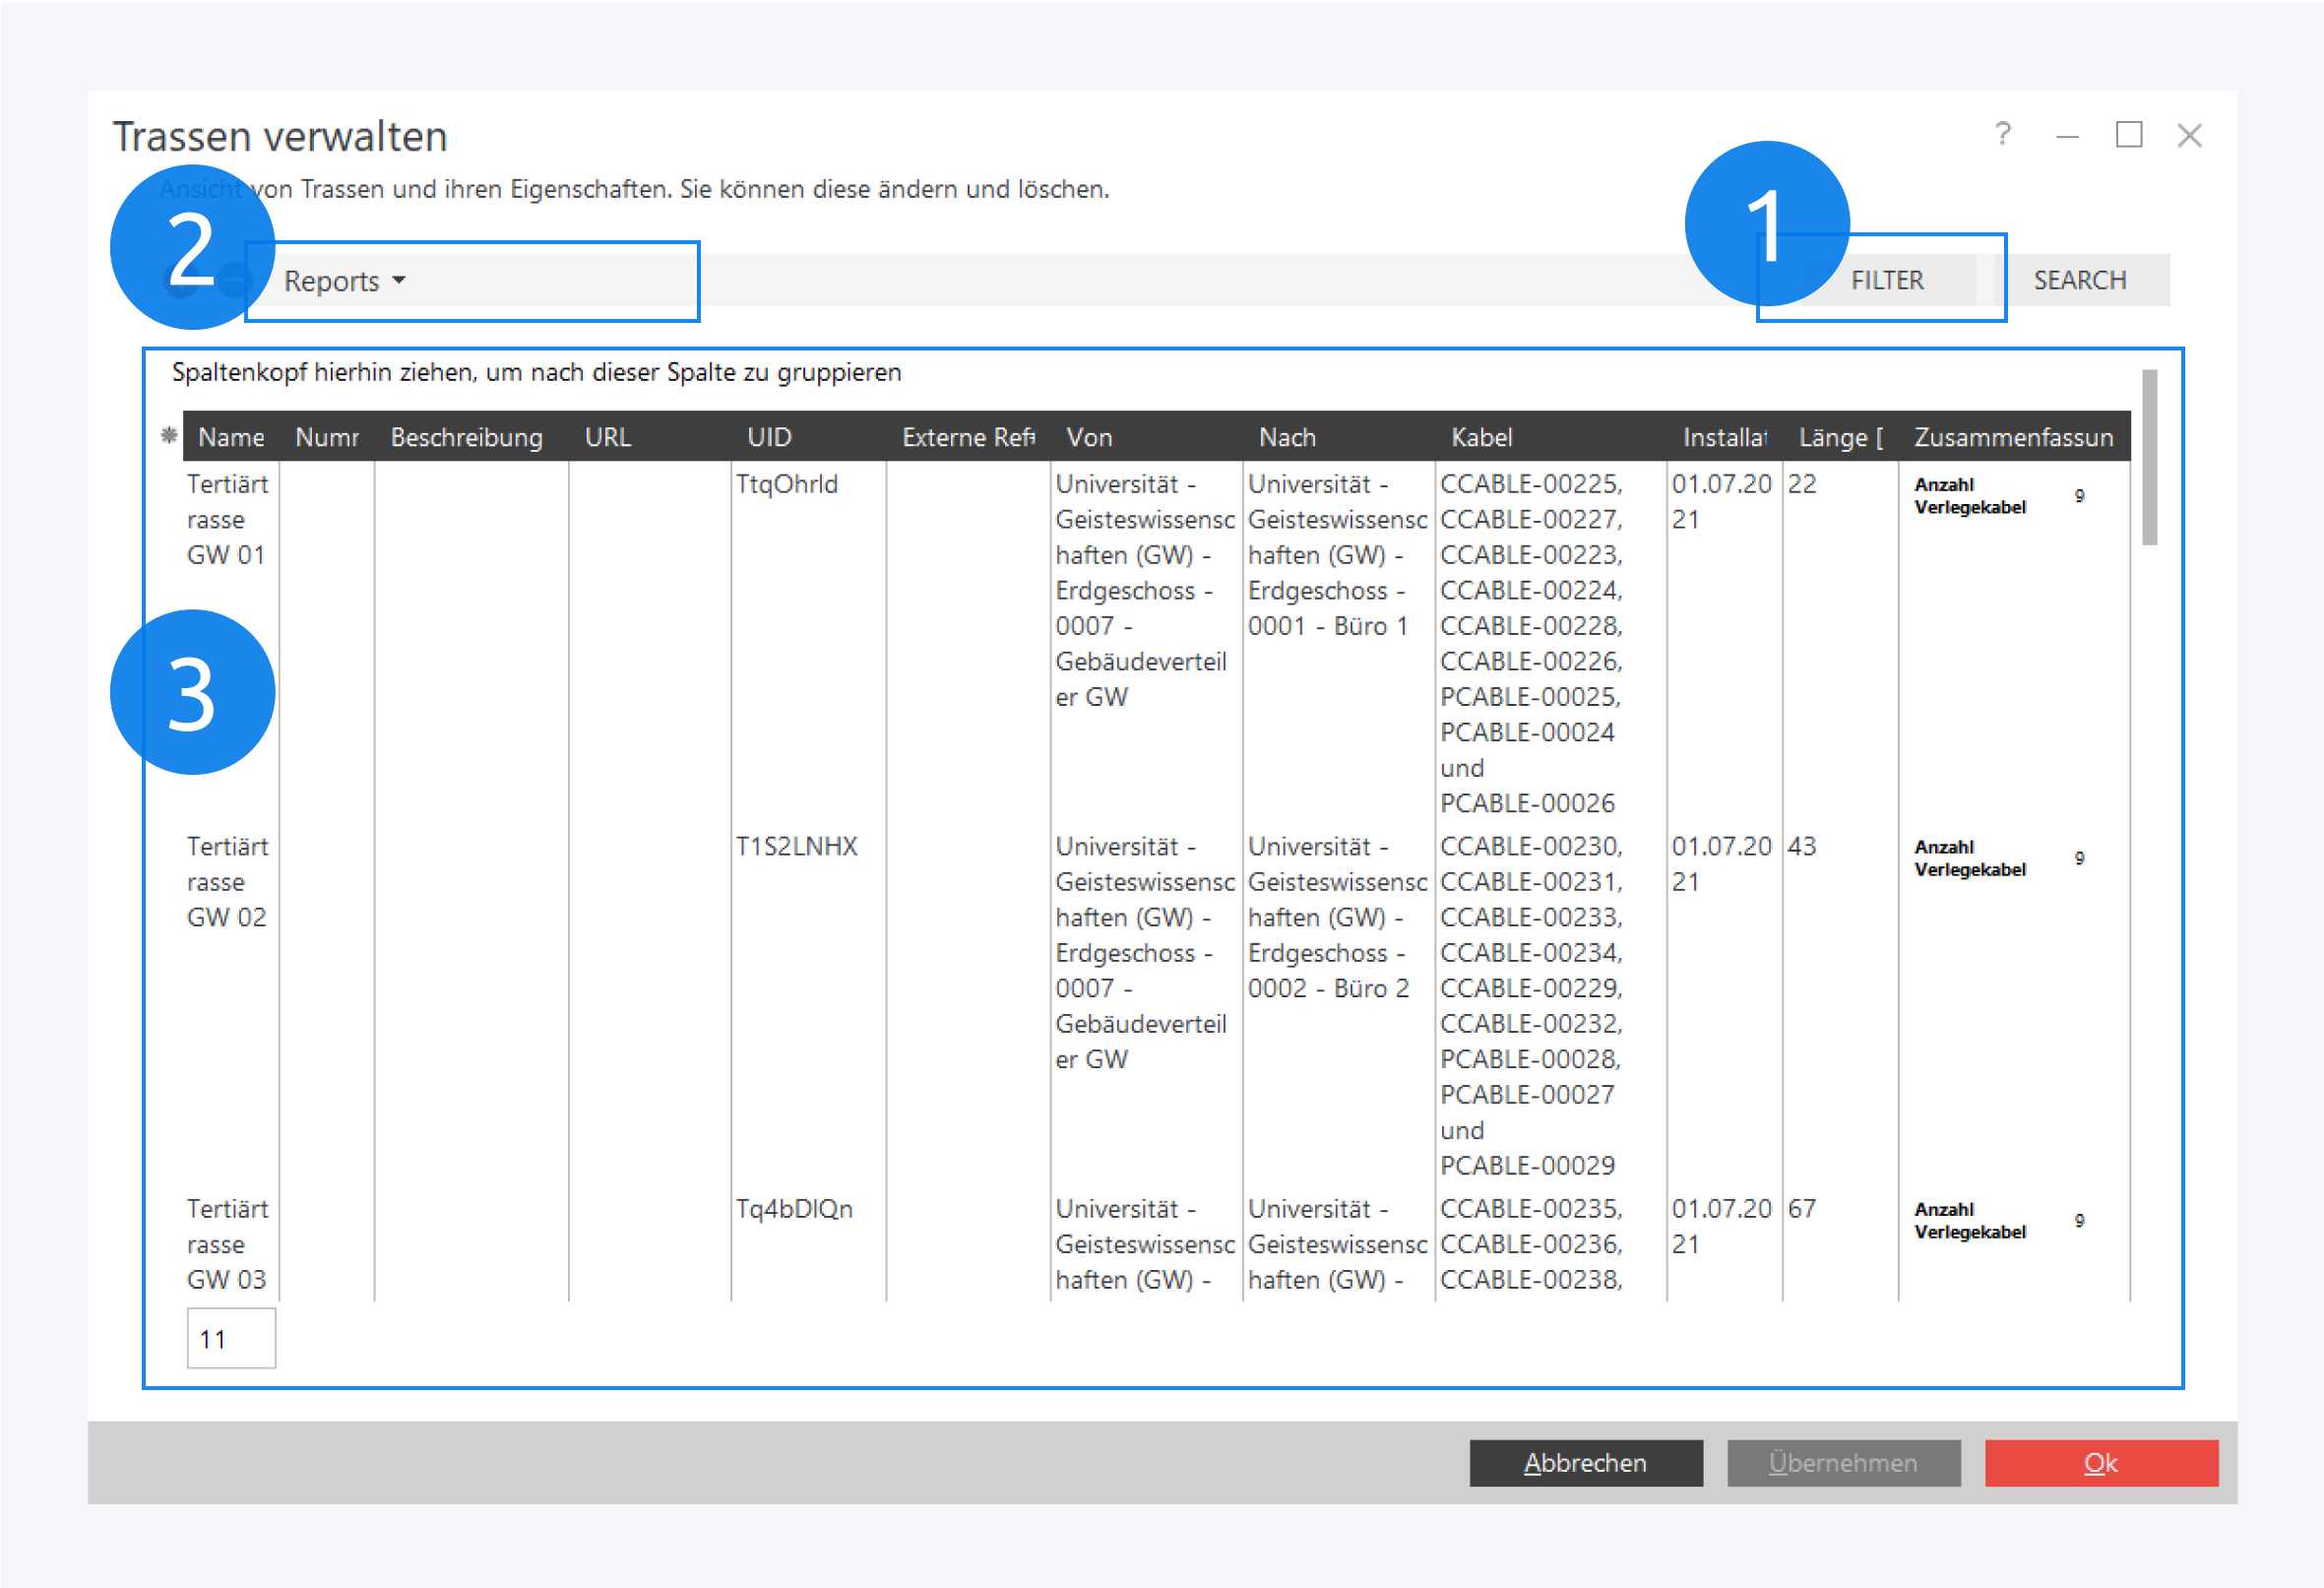The width and height of the screenshot is (2324, 1588).
Task: Open help with the question mark icon
Action: click(x=2002, y=134)
